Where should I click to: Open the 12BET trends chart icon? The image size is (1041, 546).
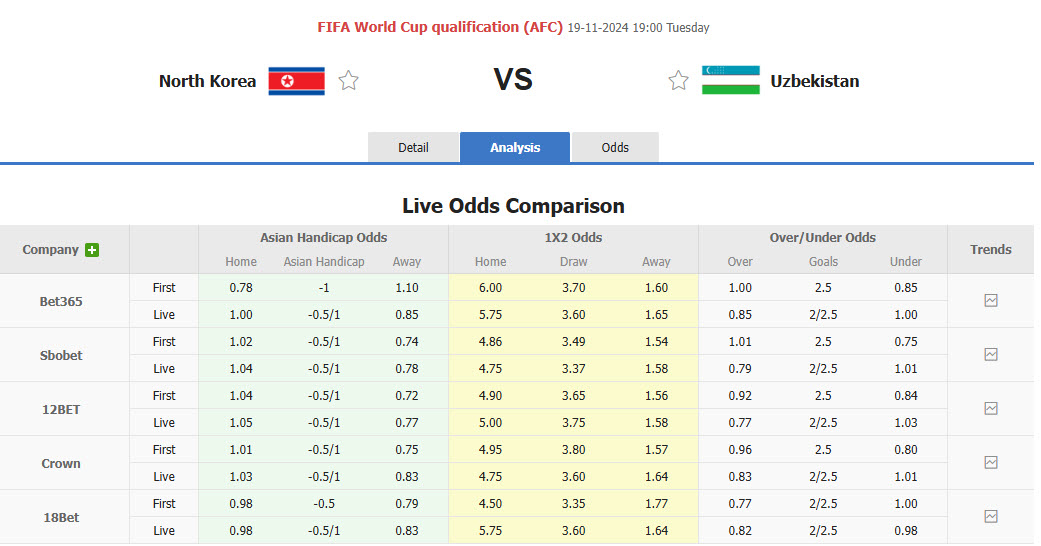pyautogui.click(x=990, y=408)
